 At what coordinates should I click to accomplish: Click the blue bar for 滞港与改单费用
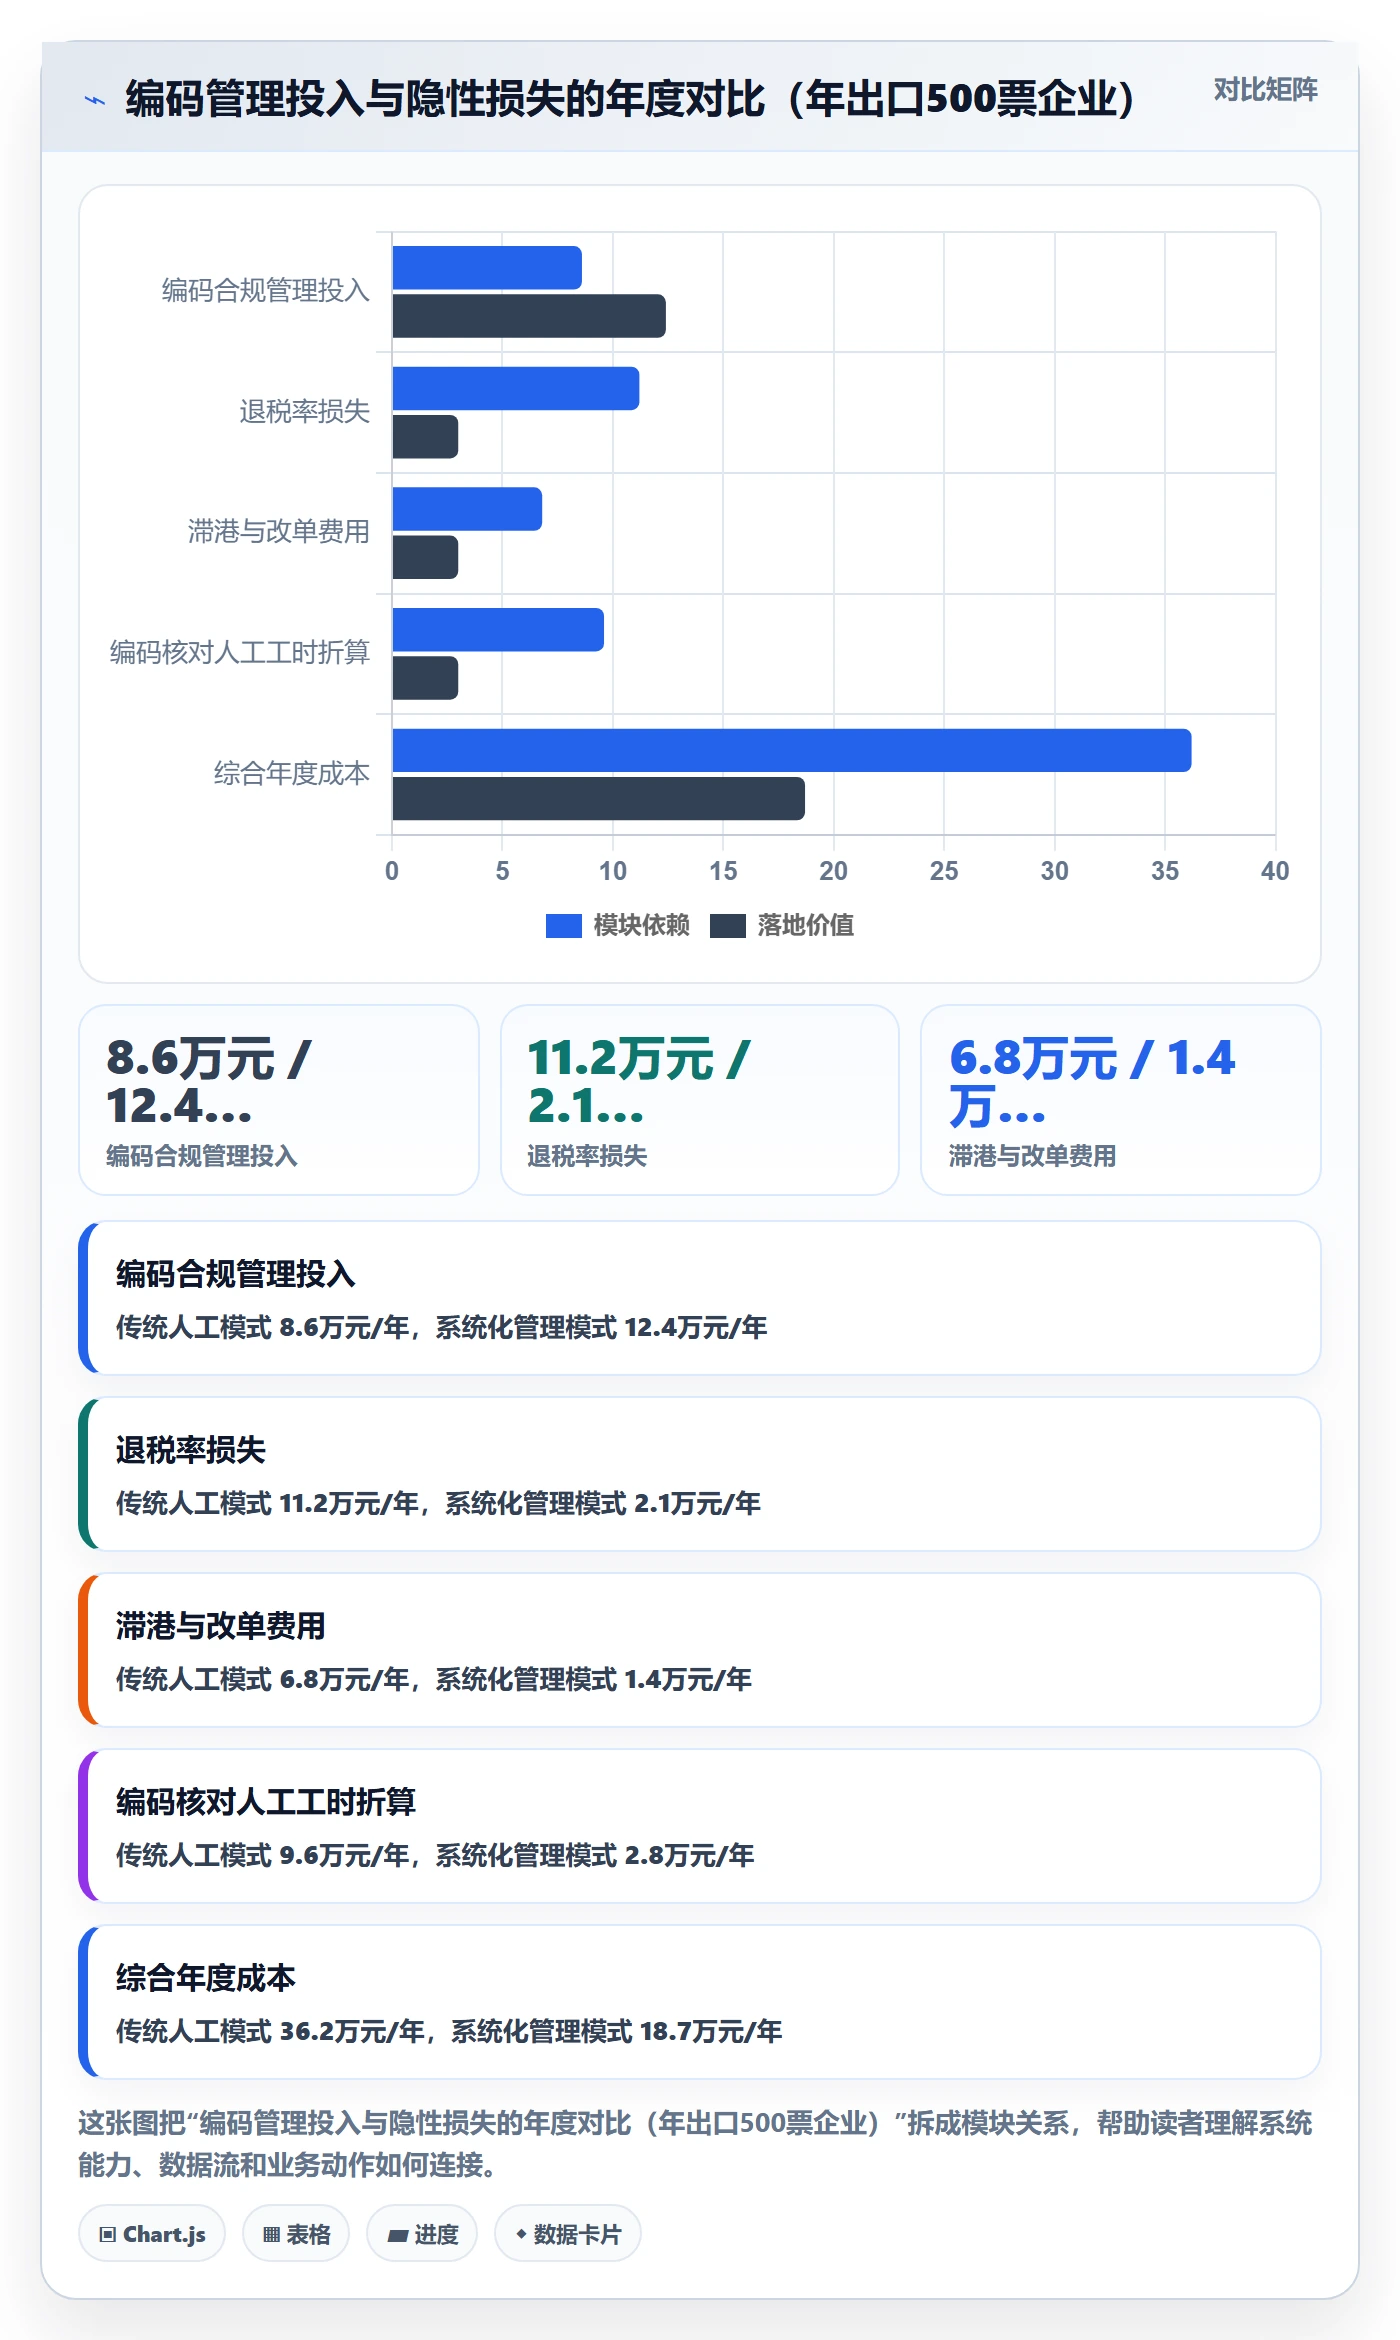tap(466, 509)
